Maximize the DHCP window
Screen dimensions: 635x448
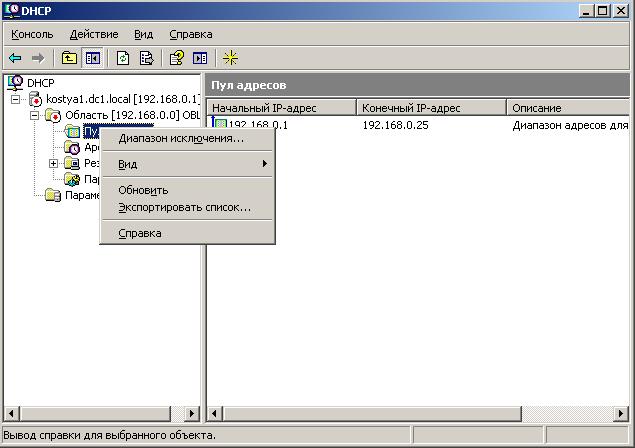pyautogui.click(x=602, y=11)
